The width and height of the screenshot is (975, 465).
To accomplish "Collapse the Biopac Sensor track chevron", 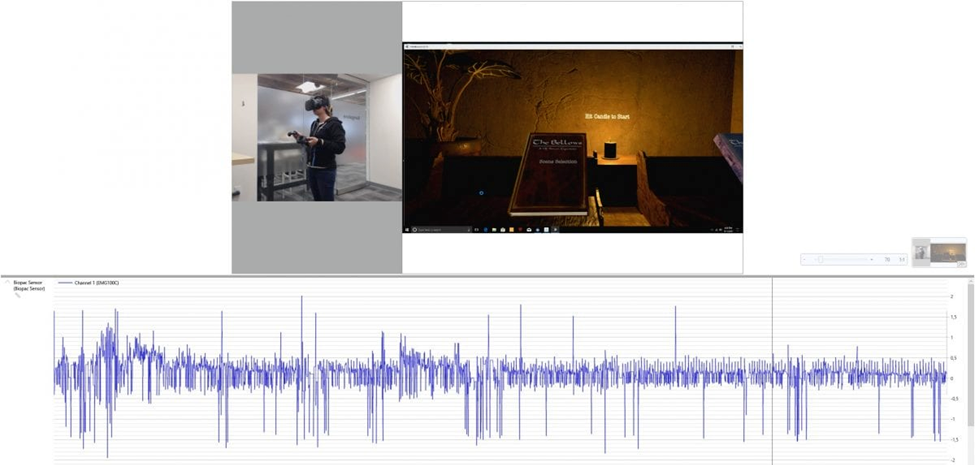I will click(x=6, y=283).
